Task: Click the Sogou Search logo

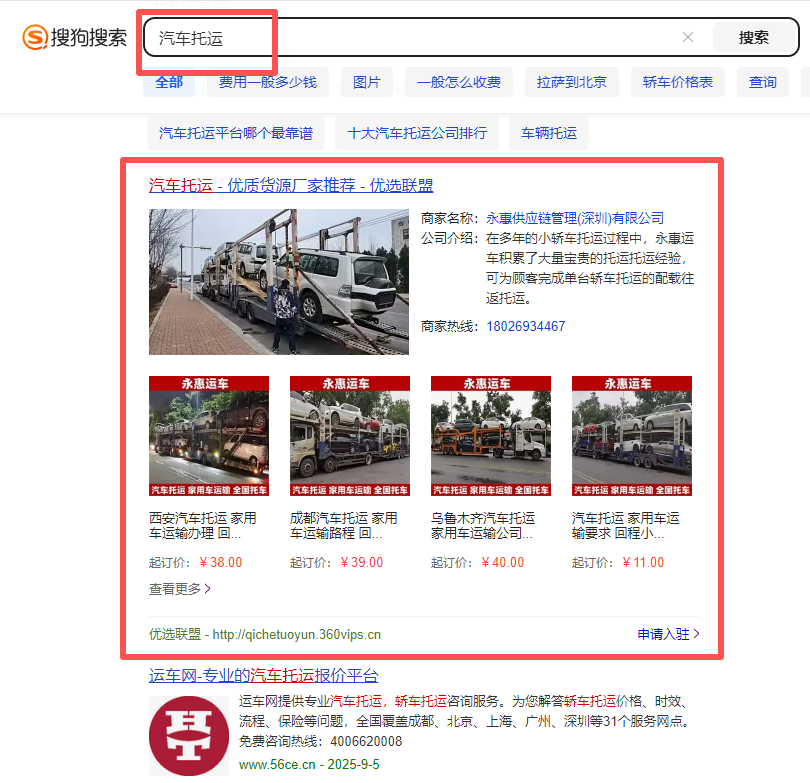Action: click(75, 38)
